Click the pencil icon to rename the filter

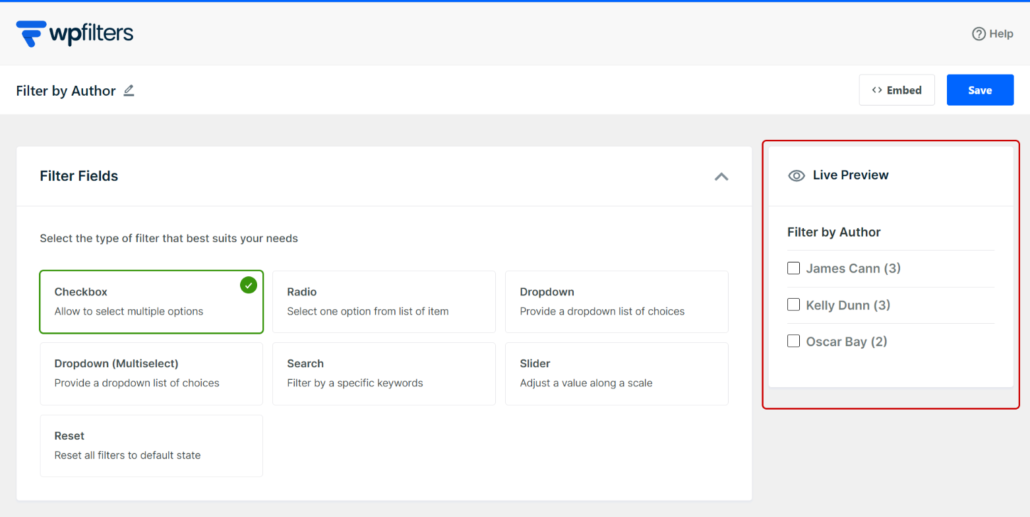pos(129,91)
